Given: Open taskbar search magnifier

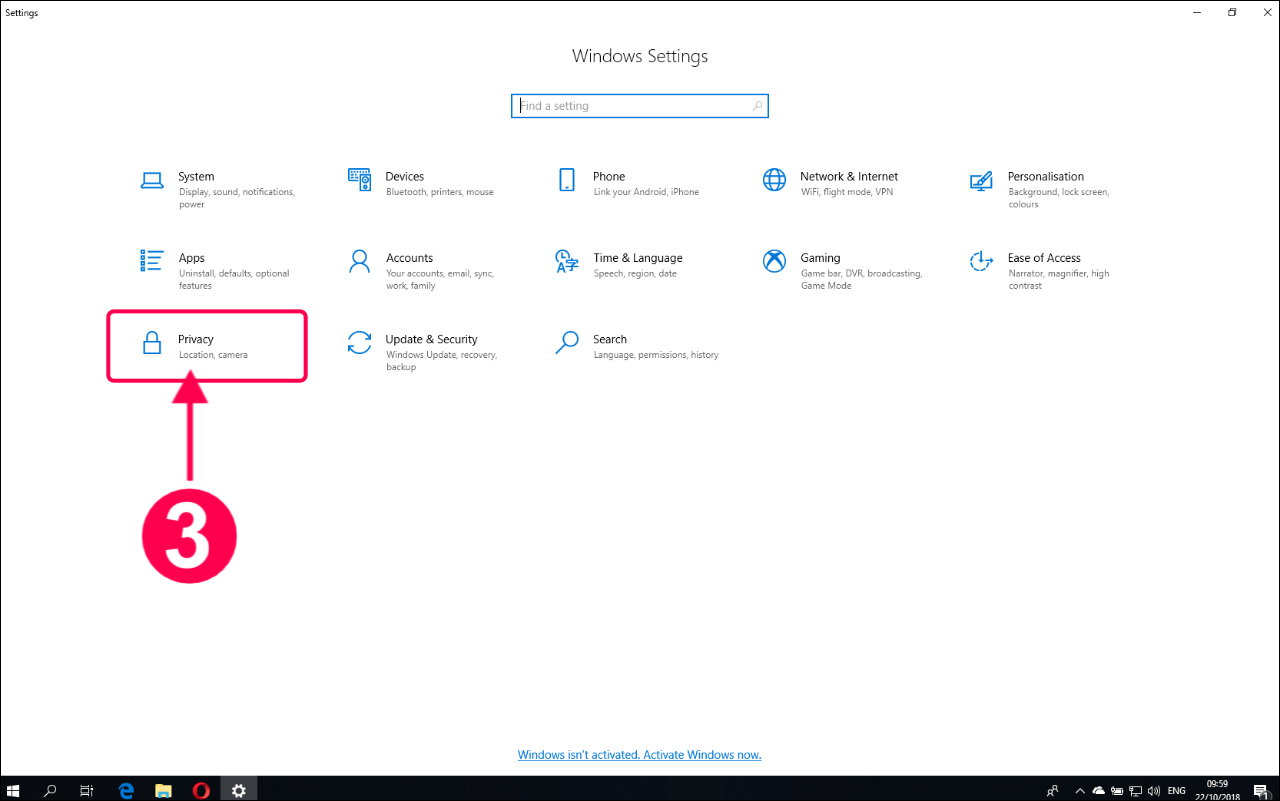Looking at the screenshot, I should [x=51, y=790].
